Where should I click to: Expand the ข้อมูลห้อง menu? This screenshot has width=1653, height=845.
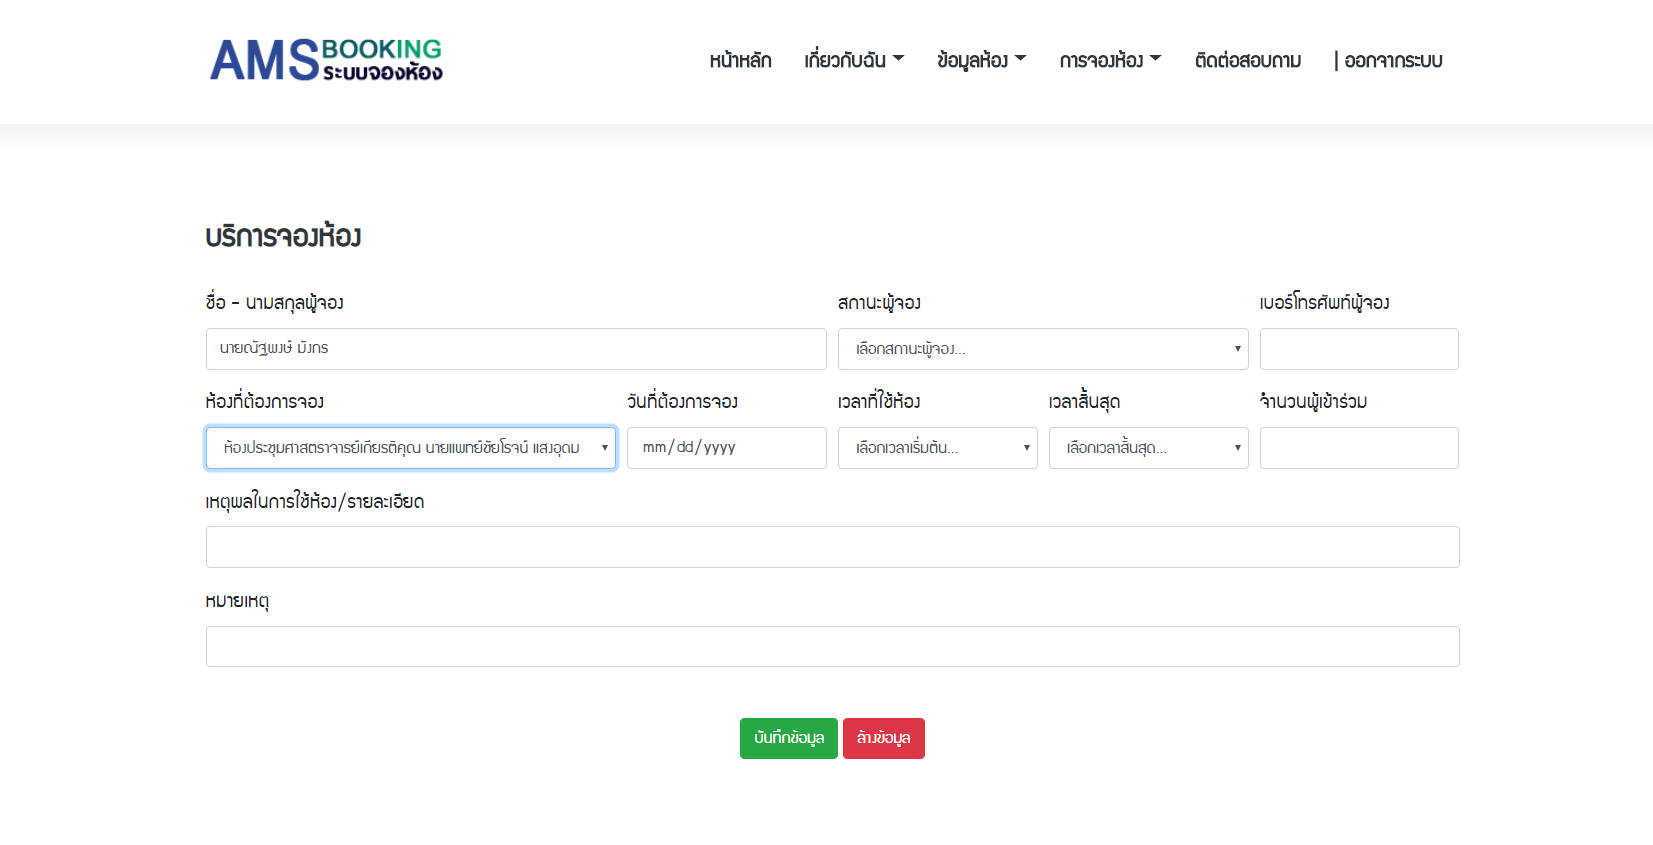point(981,60)
